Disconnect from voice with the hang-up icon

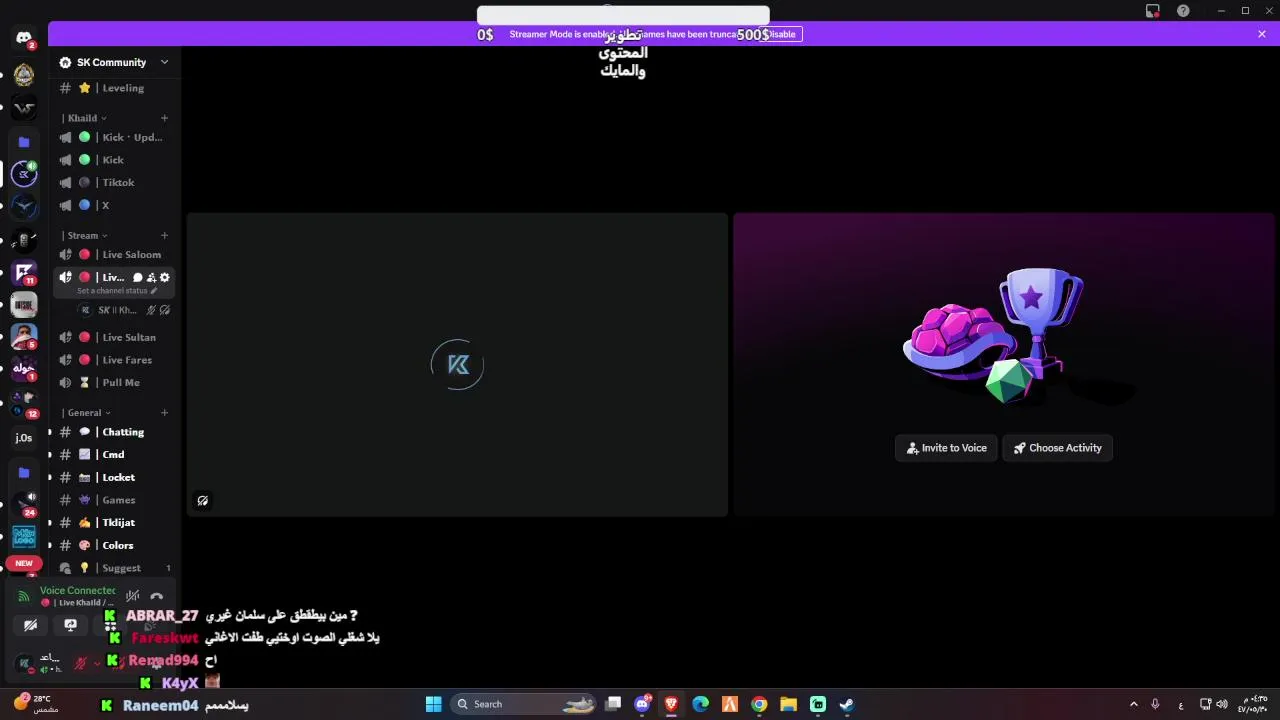tap(156, 596)
